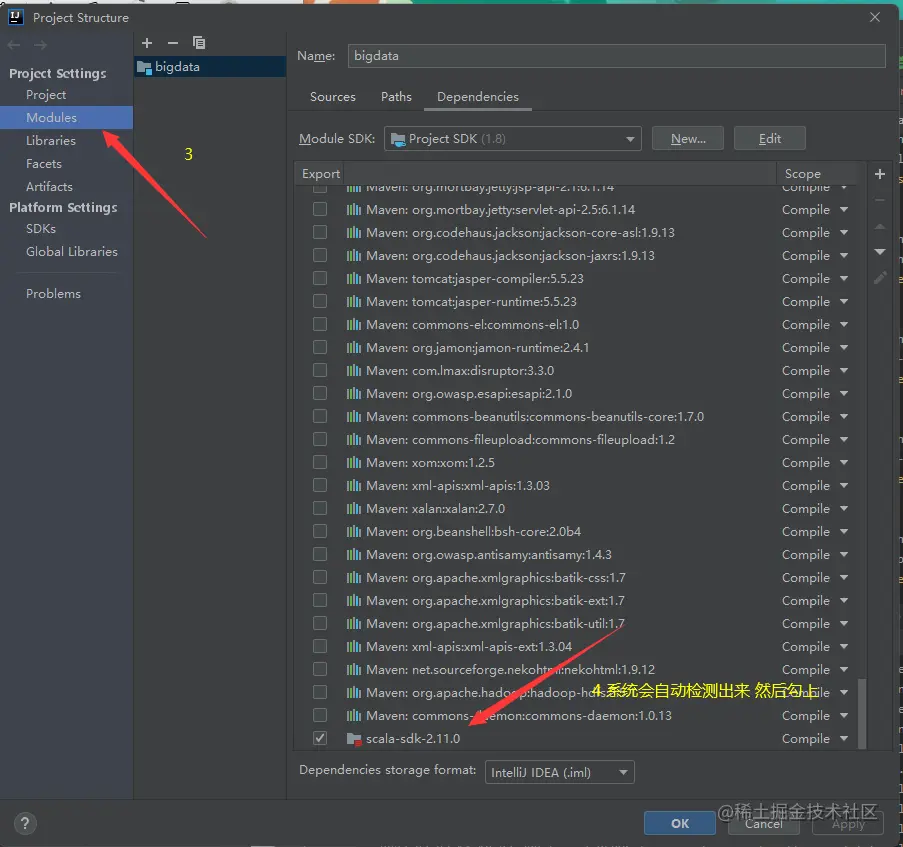Click the back navigation arrow

point(14,45)
